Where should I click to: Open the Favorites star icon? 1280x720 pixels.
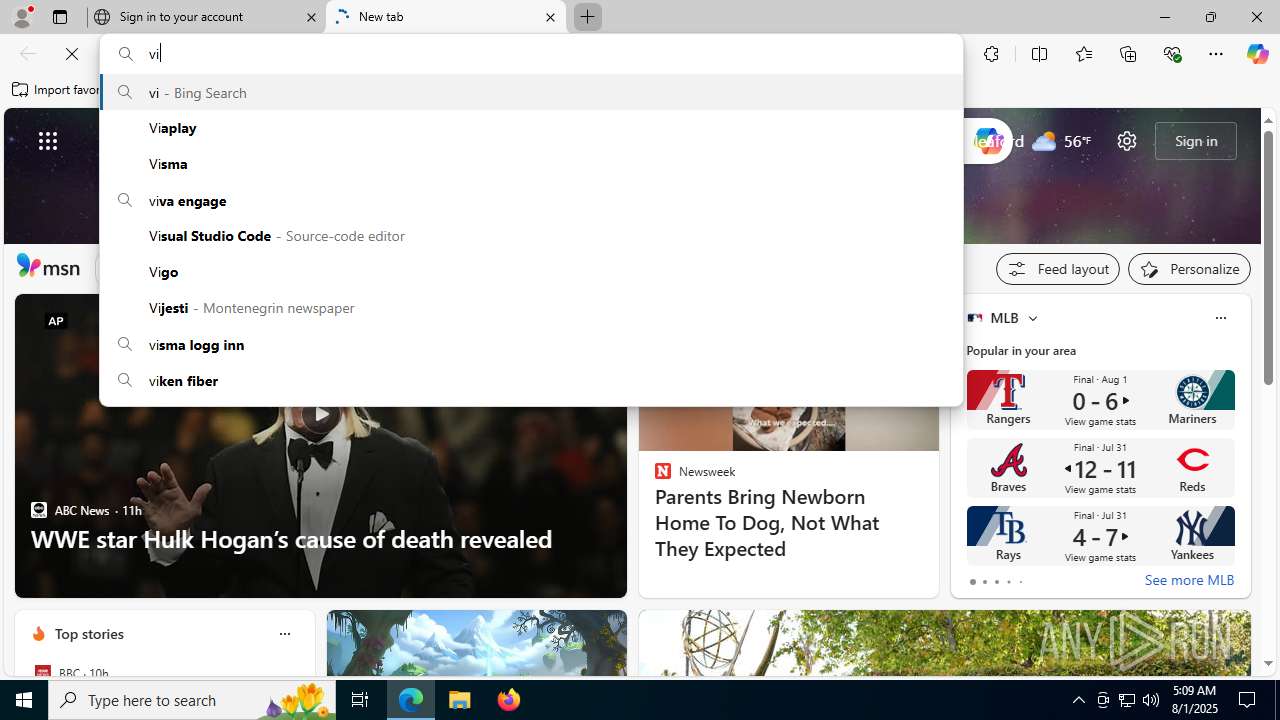1083,54
